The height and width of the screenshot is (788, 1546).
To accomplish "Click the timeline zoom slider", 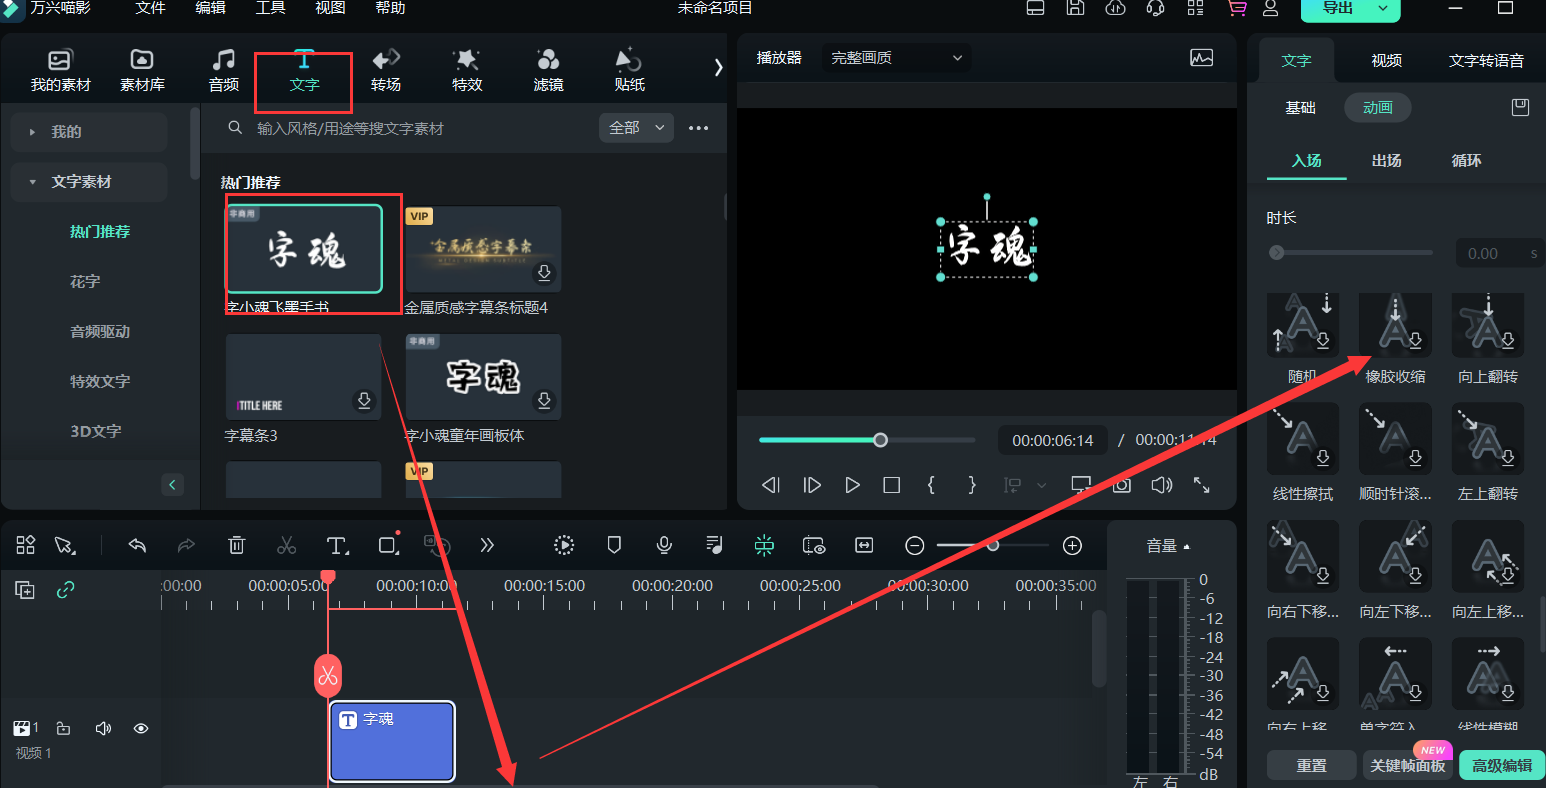I will [992, 545].
